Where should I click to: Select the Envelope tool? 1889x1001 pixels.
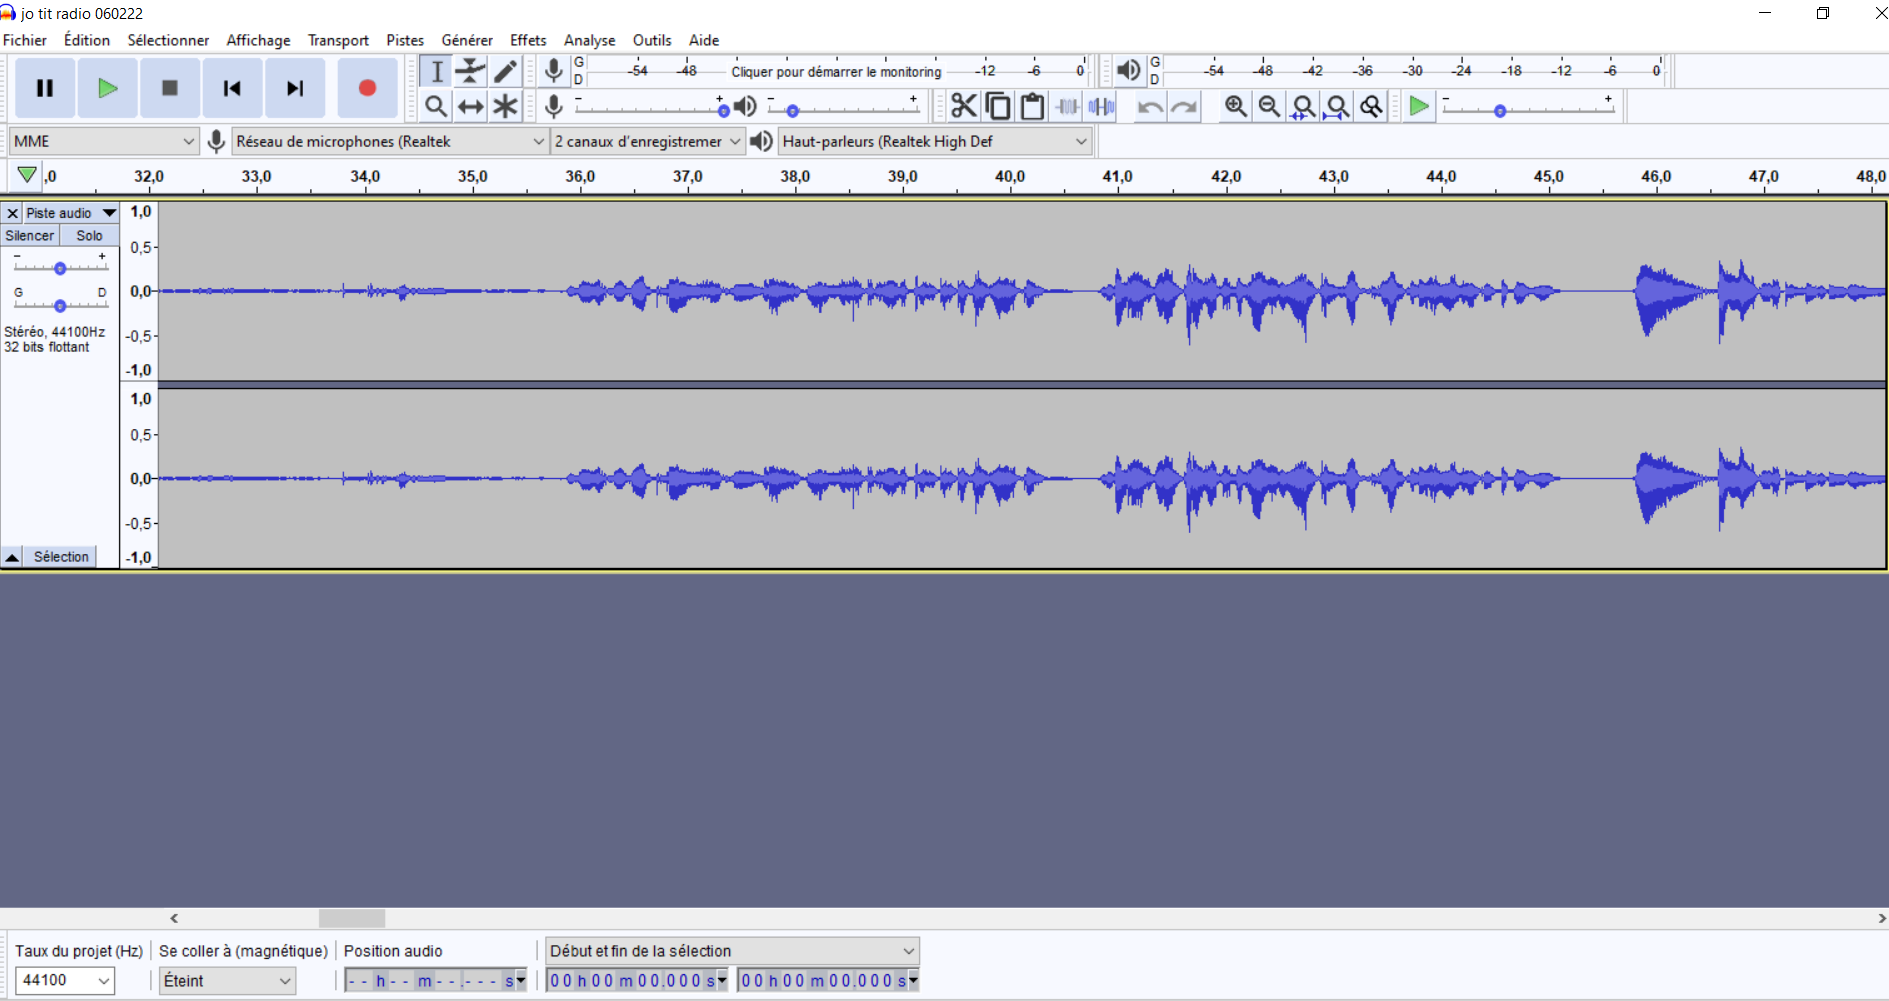[470, 71]
